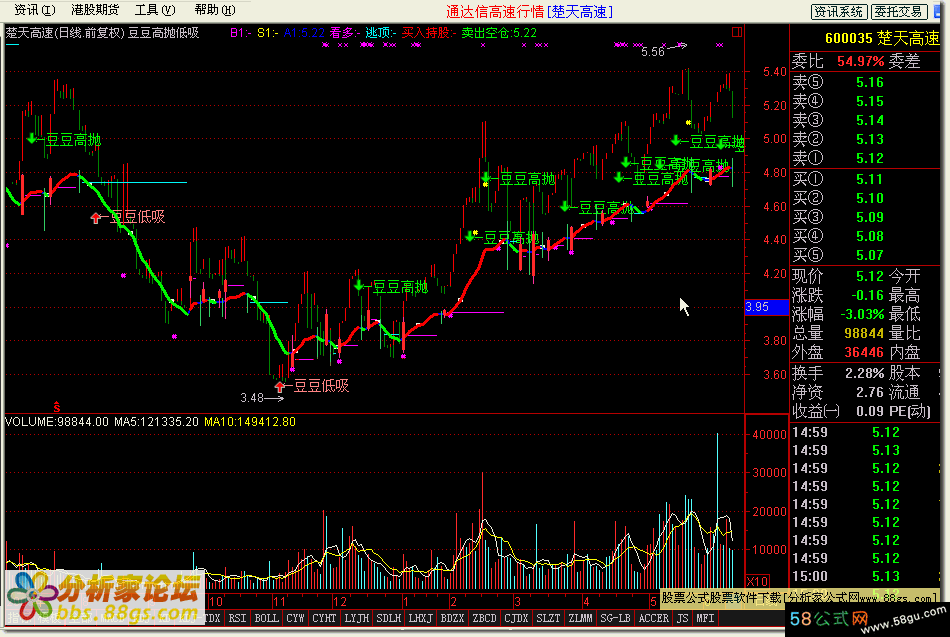Switch to the RSI indicator tab
This screenshot has height=637, width=950.
click(x=238, y=618)
